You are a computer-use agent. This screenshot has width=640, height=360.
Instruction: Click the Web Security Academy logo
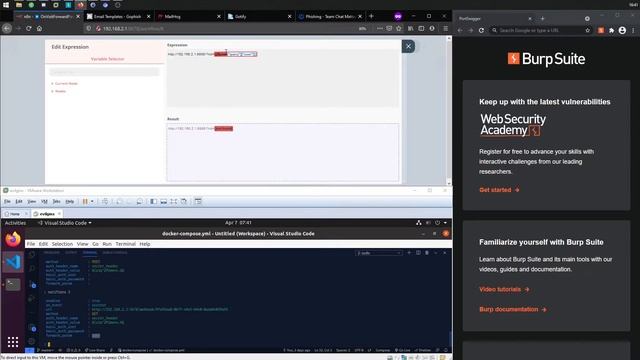[x=513, y=124]
